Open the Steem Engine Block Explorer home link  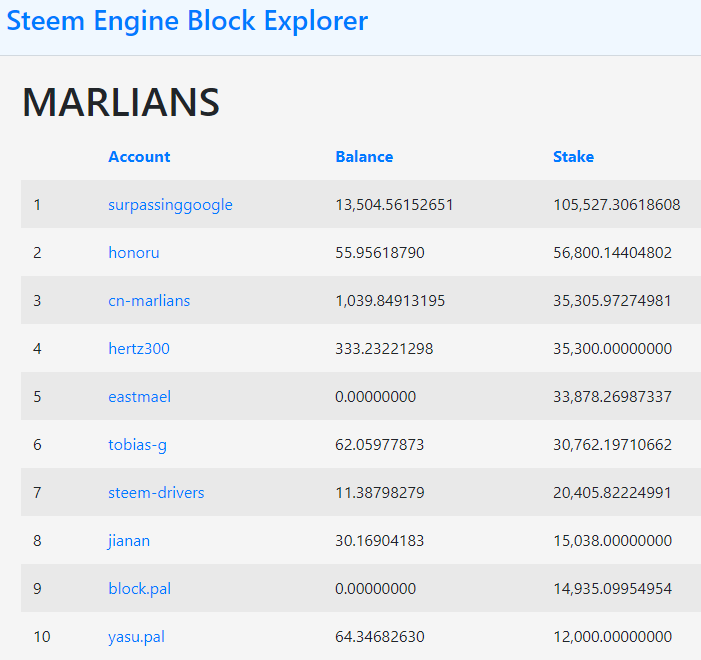187,21
